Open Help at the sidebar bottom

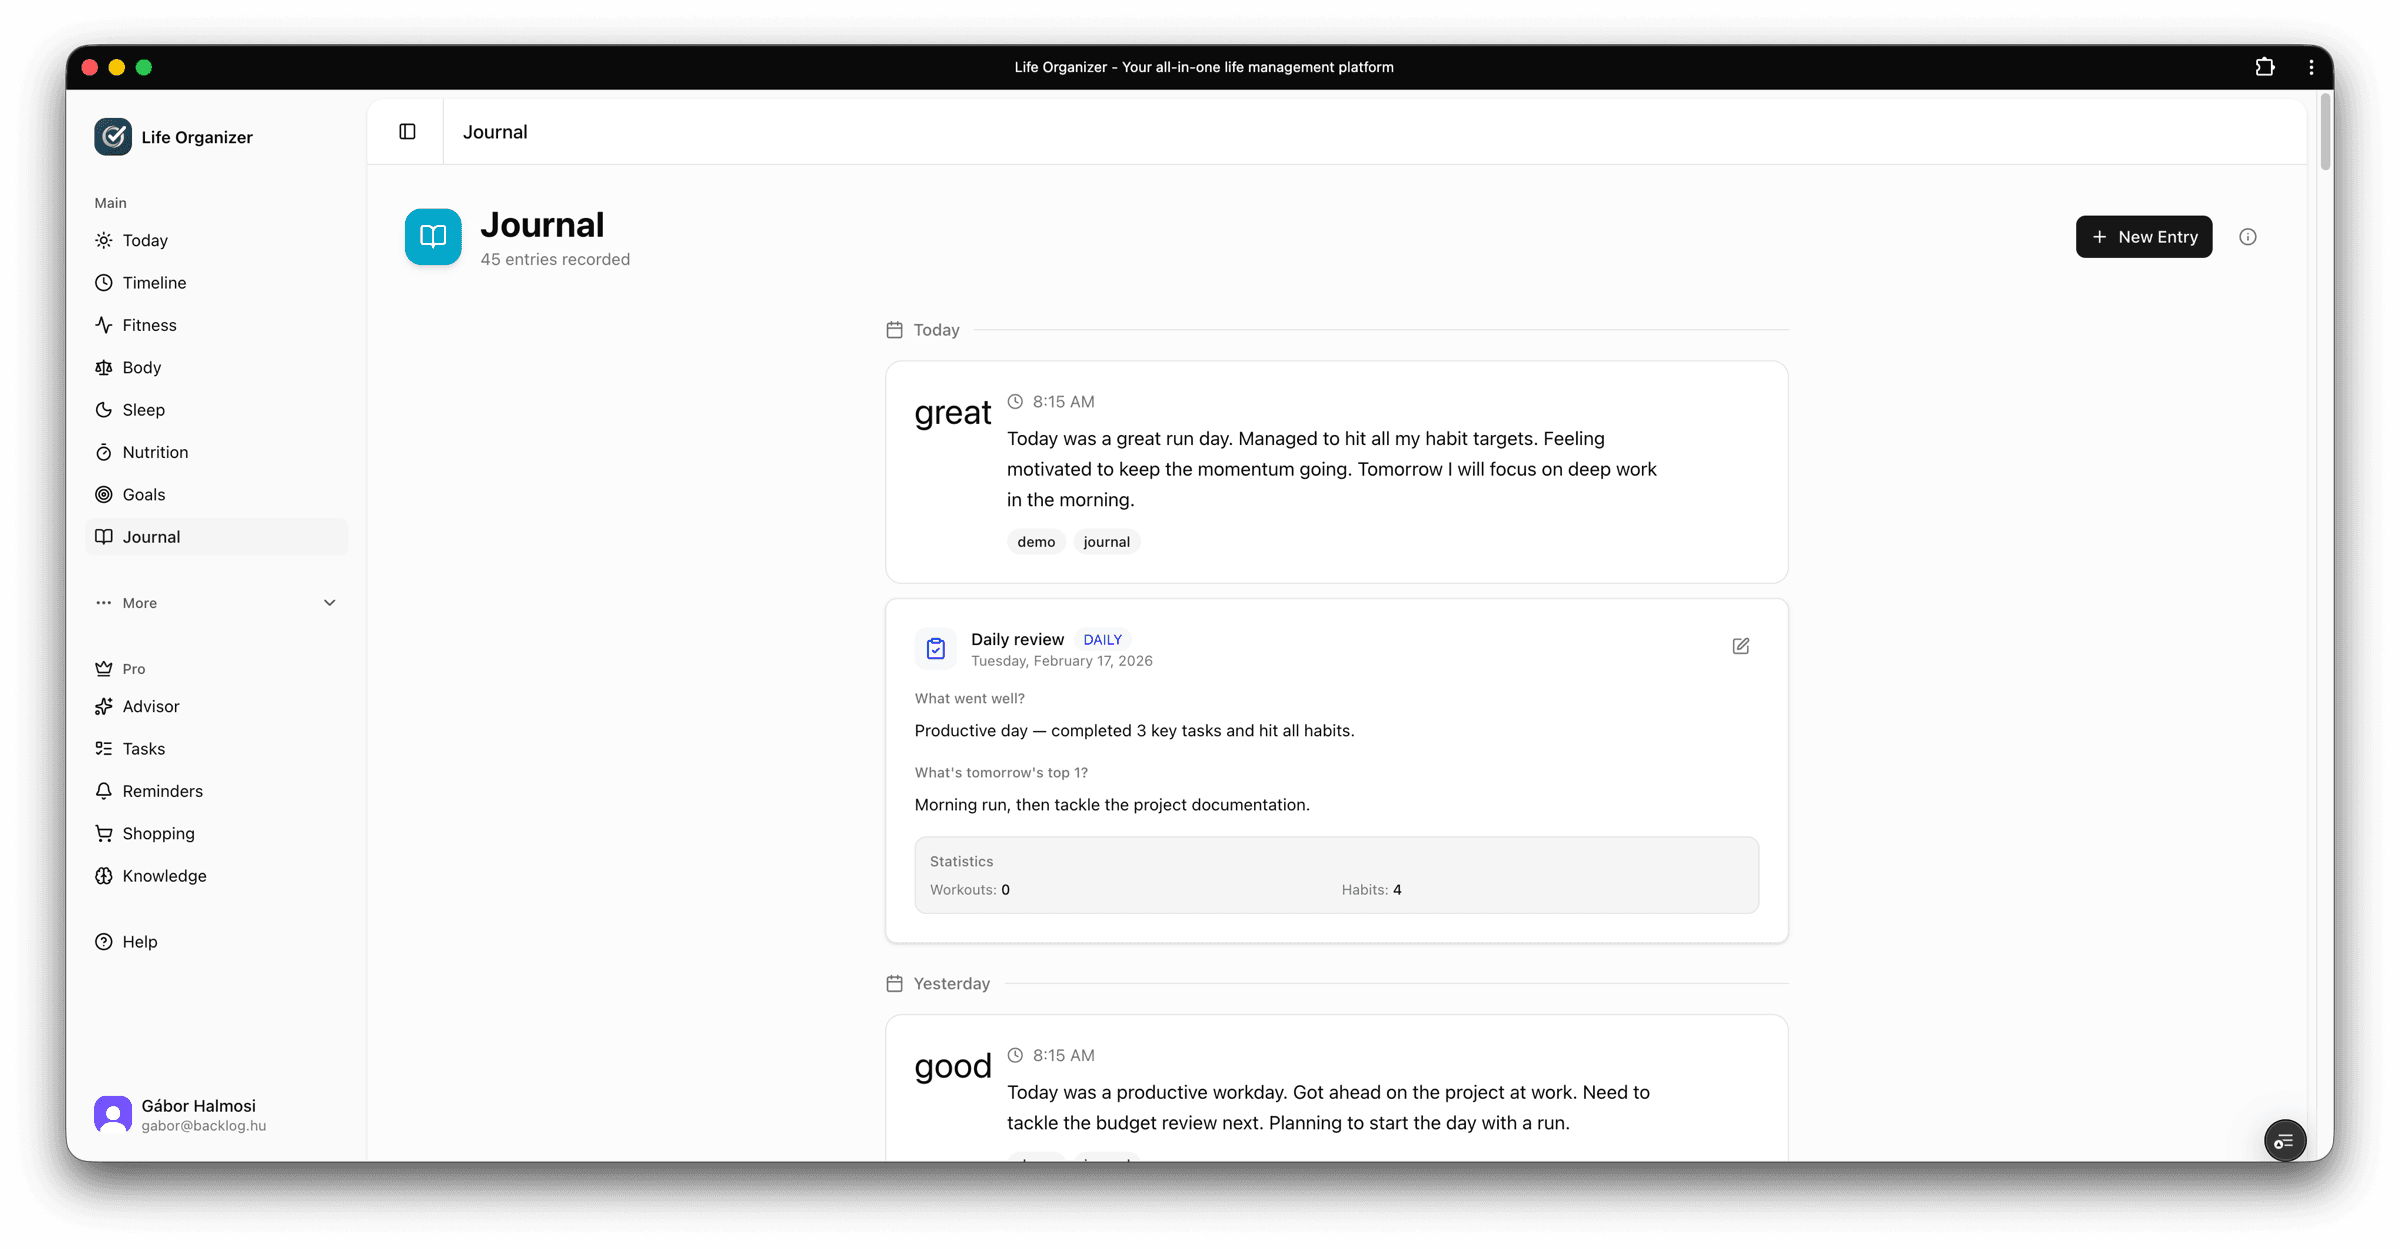(104, 941)
